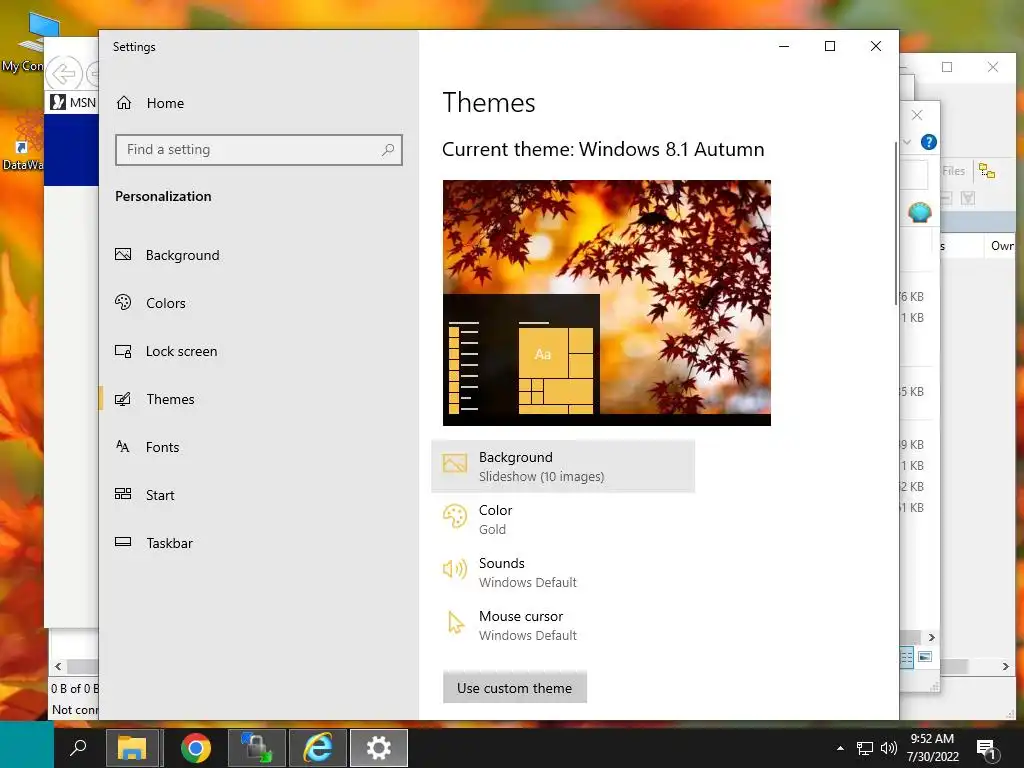Open the file transfer app with padlock icon in taskbar
1024x768 pixels.
(x=256, y=748)
